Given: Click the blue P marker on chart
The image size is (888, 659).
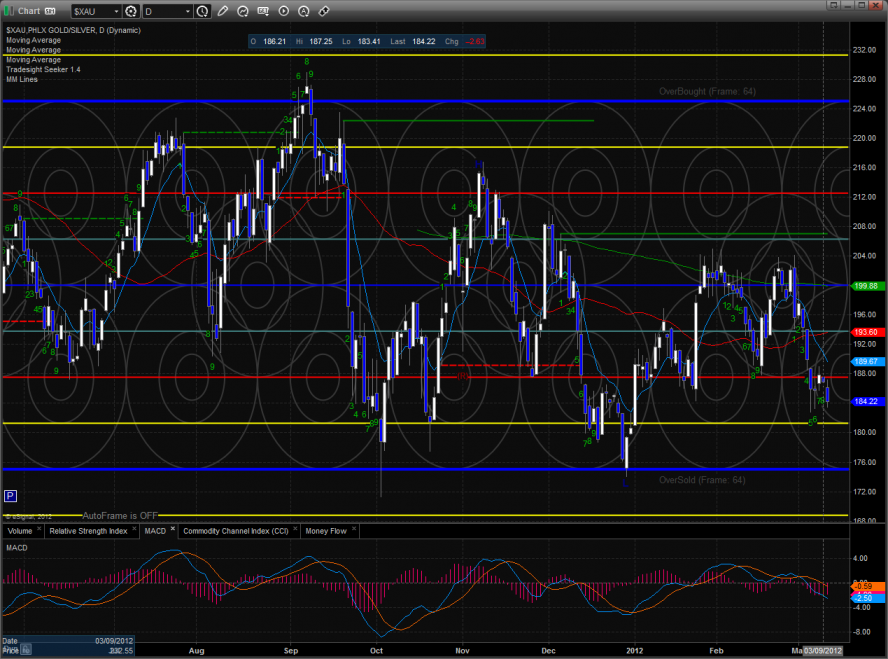Looking at the screenshot, I should click(x=10, y=495).
